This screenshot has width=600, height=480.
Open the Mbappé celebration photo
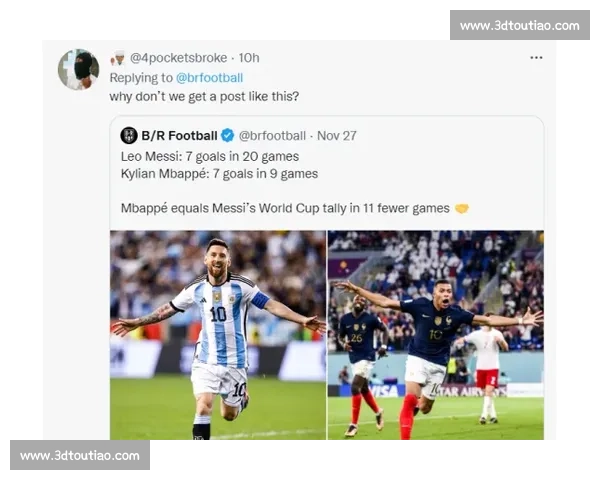tap(436, 335)
